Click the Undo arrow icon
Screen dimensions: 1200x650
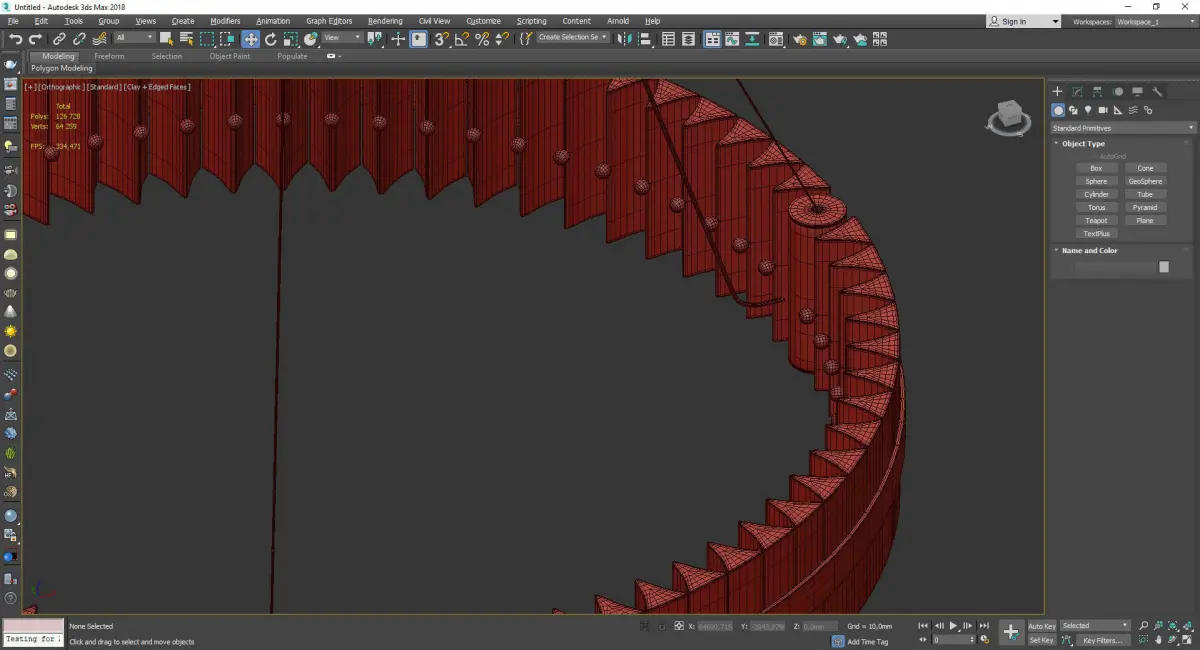(x=15, y=39)
